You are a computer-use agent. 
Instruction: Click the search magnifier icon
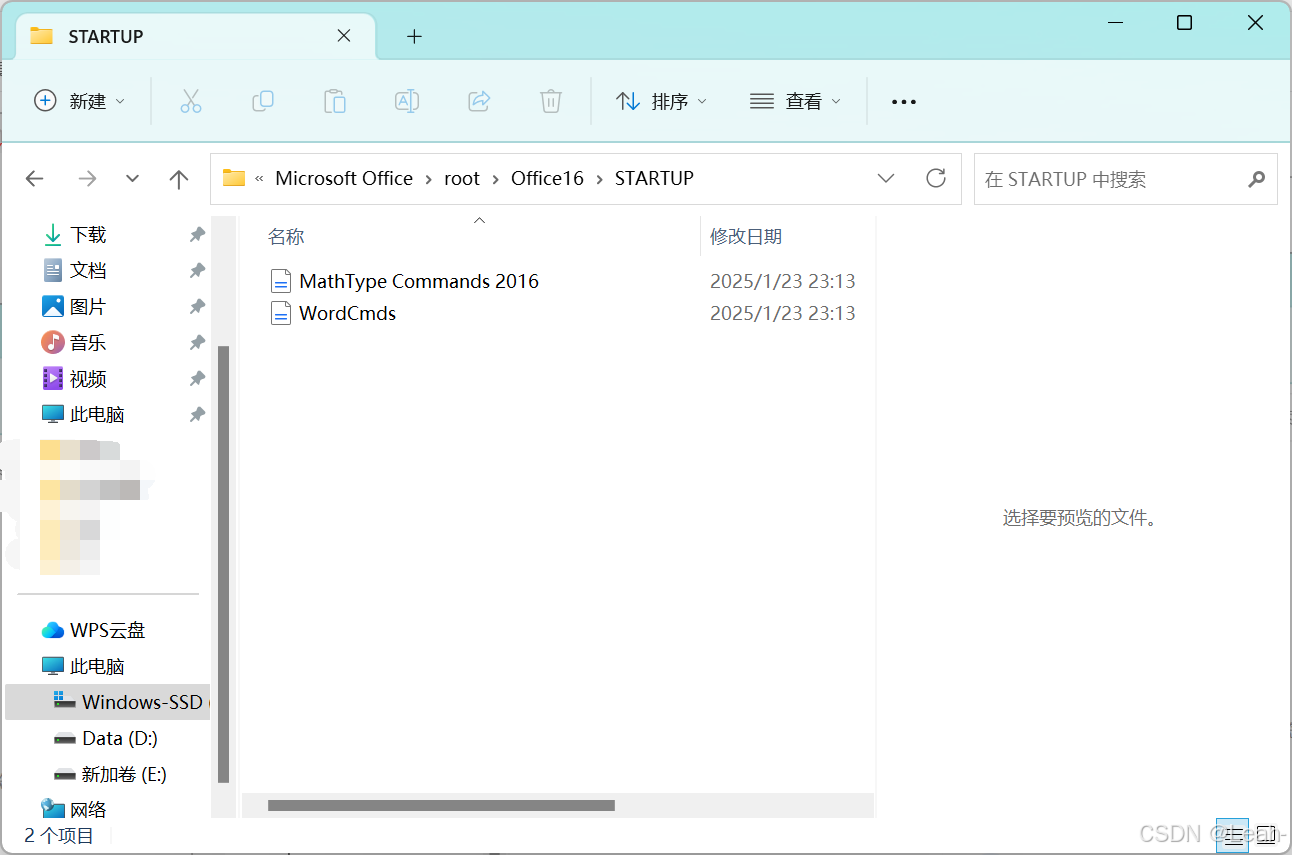1257,179
